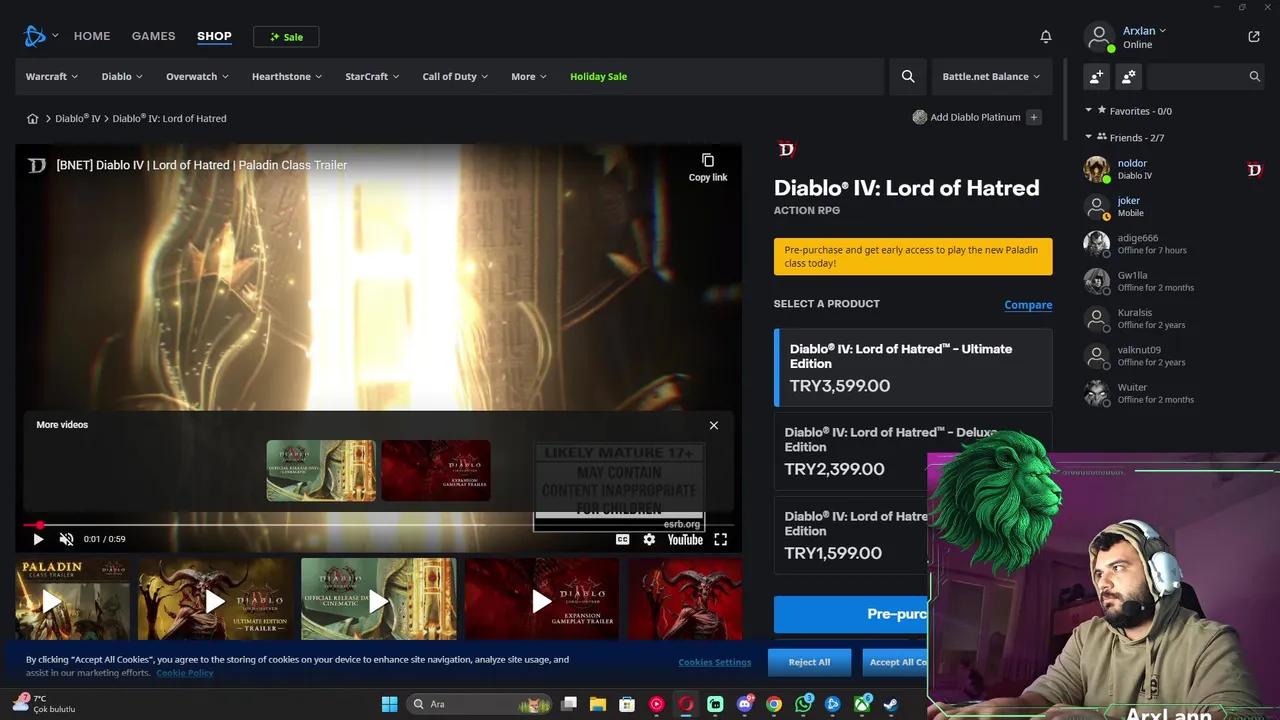
Task: Expand the StarCraft menu
Action: (372, 76)
